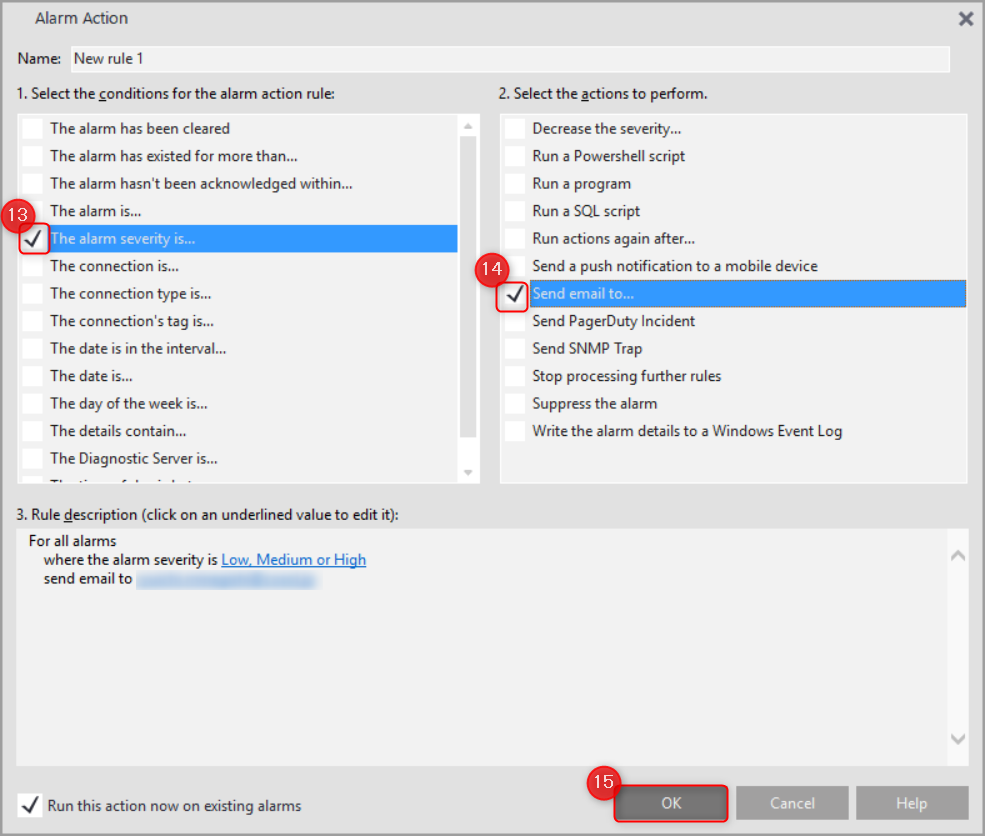Click the rule description scroll-down chevron

(x=958, y=739)
